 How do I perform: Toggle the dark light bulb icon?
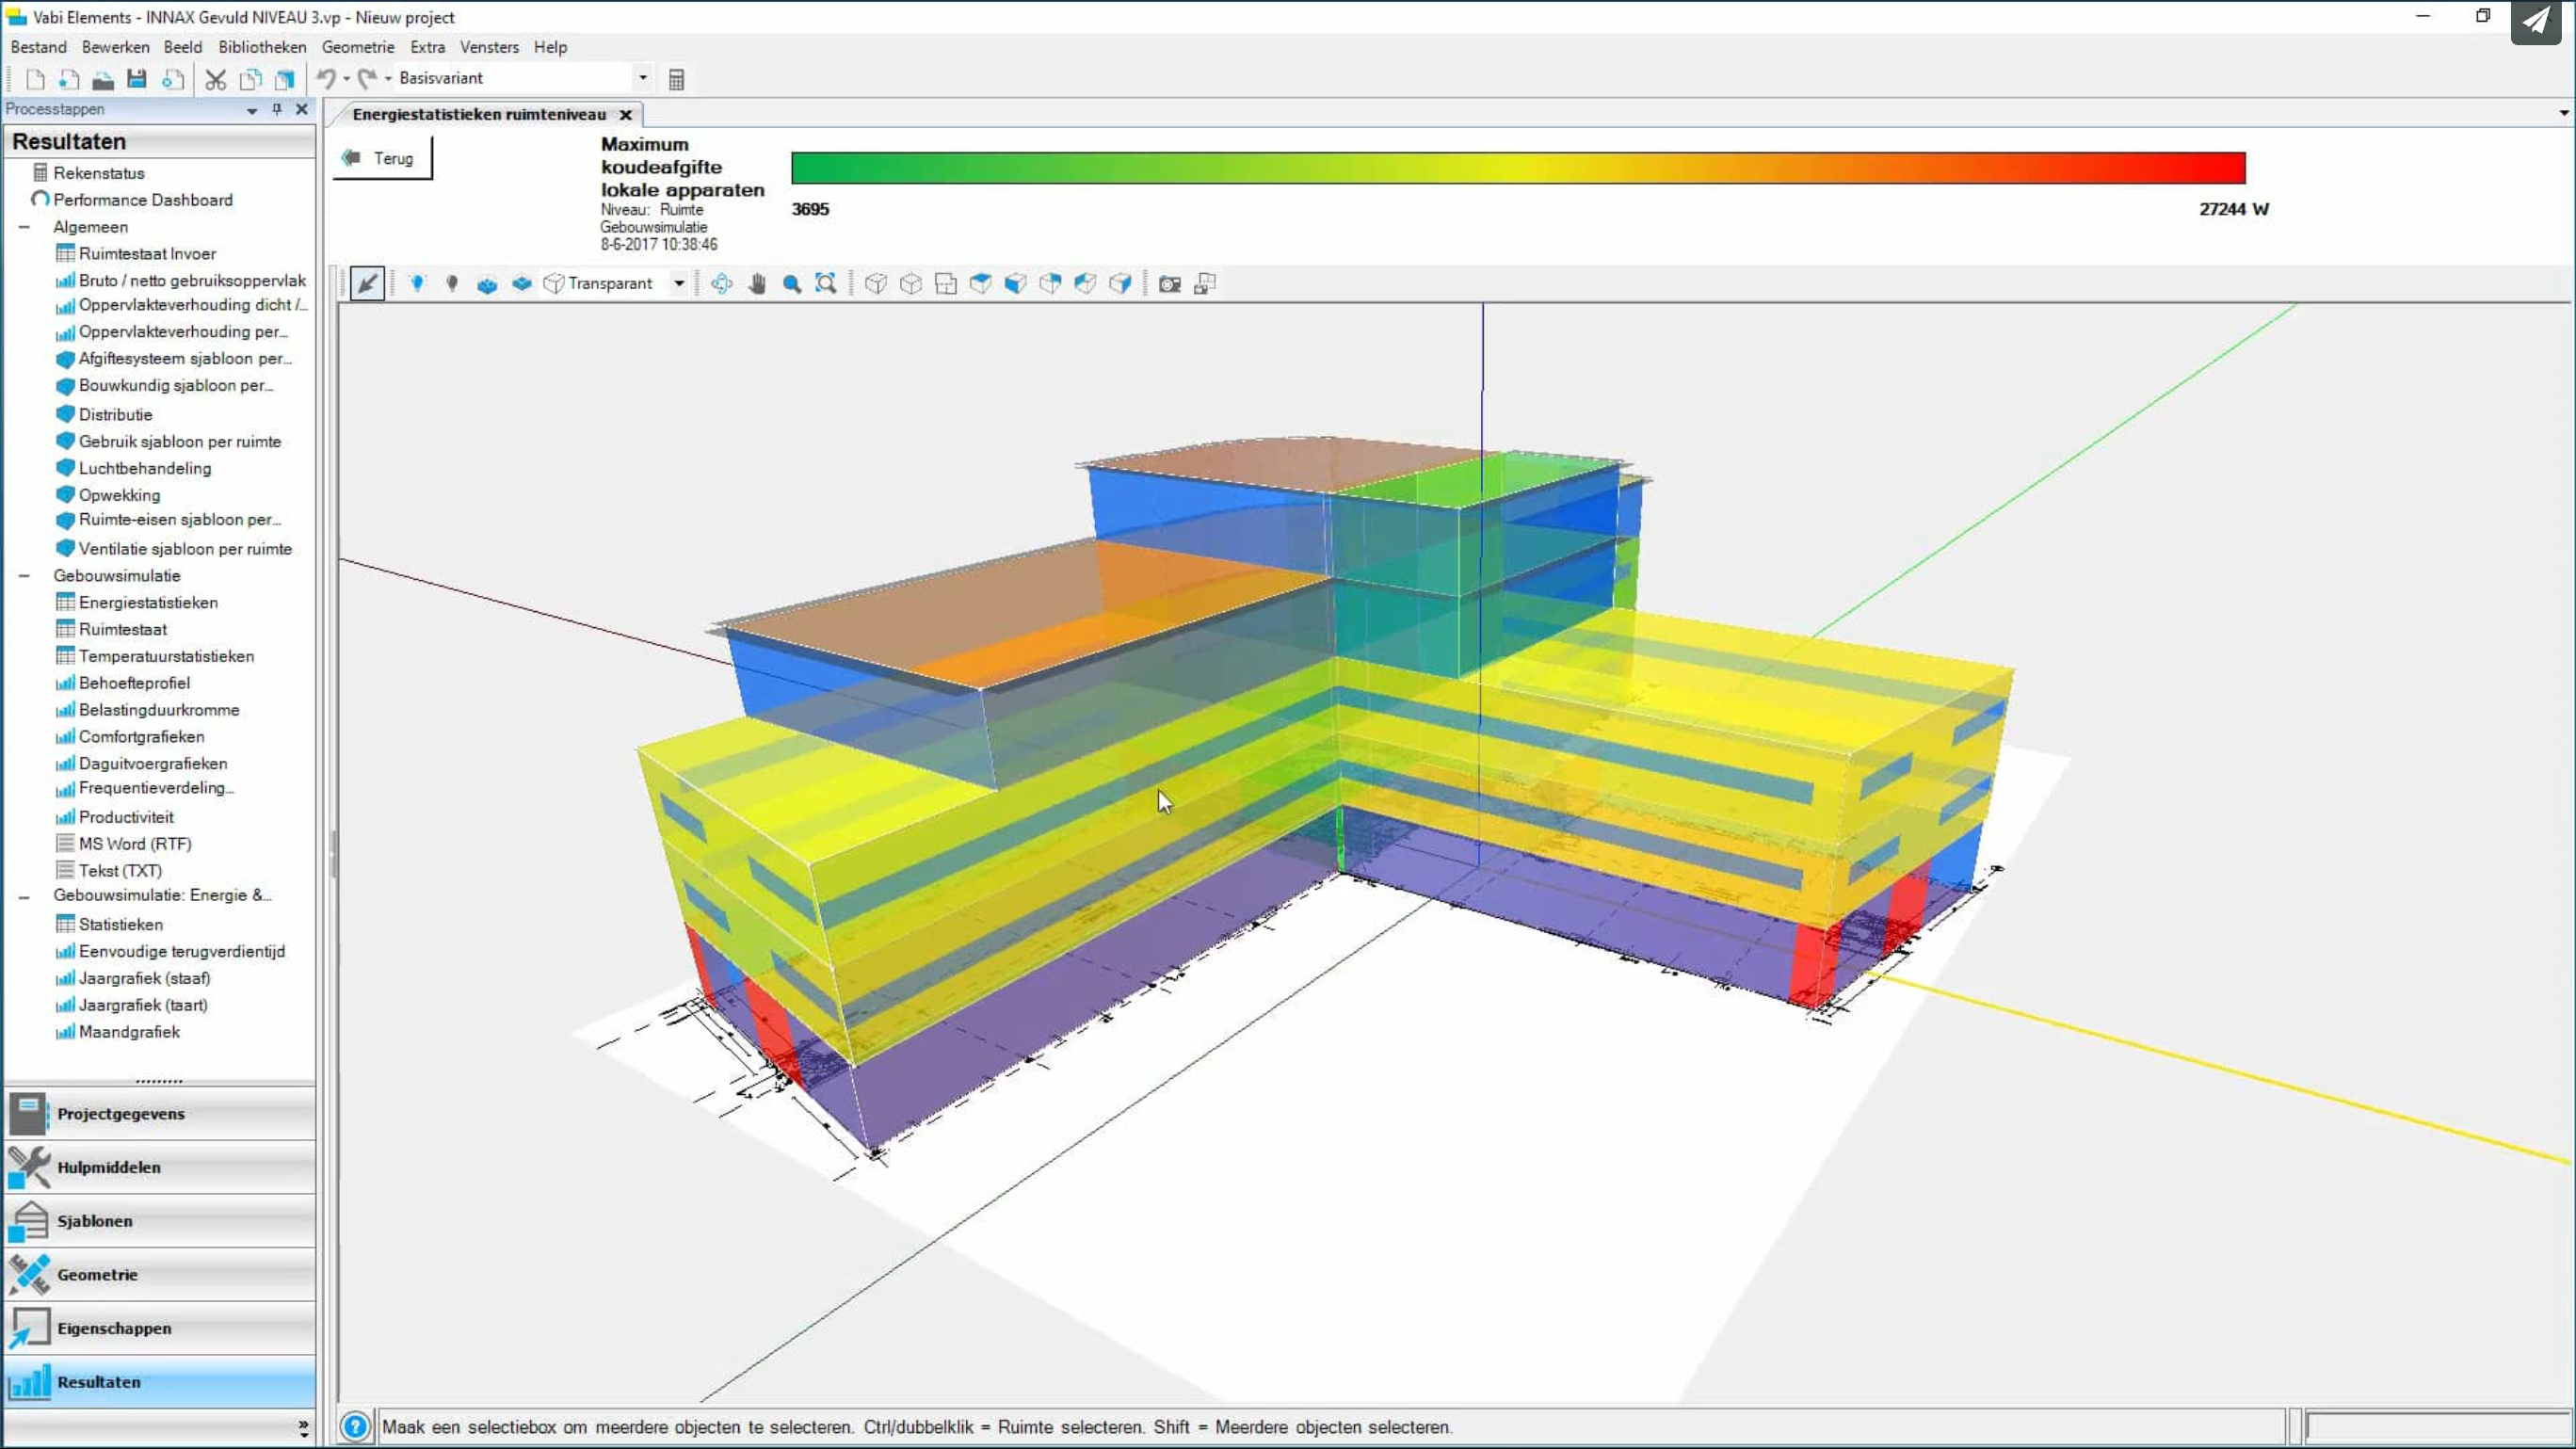pos(452,284)
